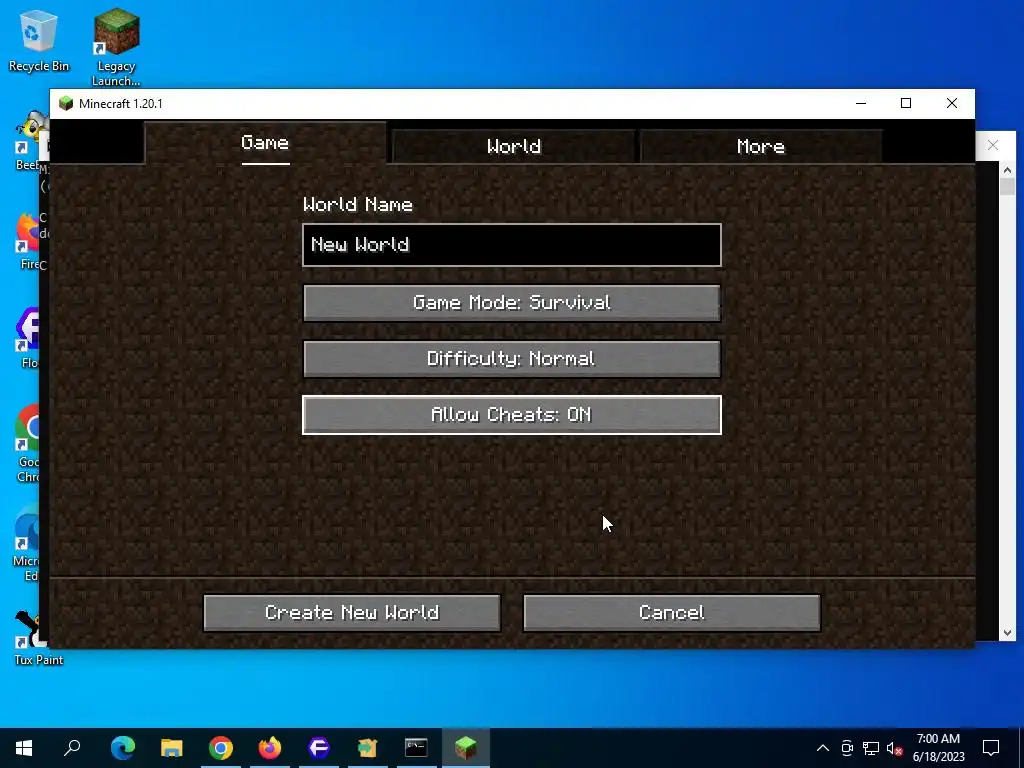Open network status tray icon

[871, 748]
